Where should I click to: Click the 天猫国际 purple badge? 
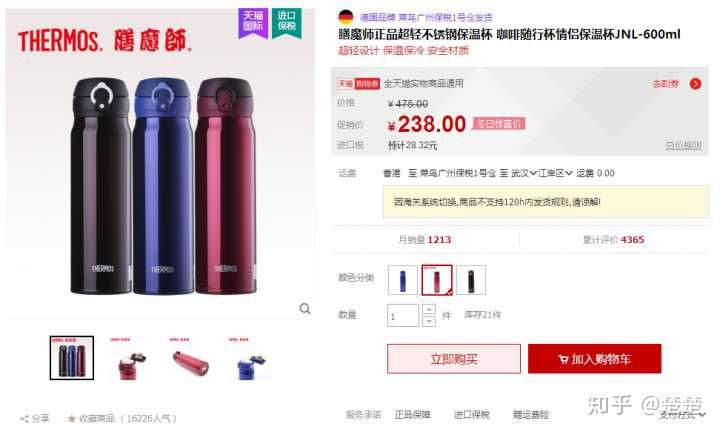coord(253,22)
